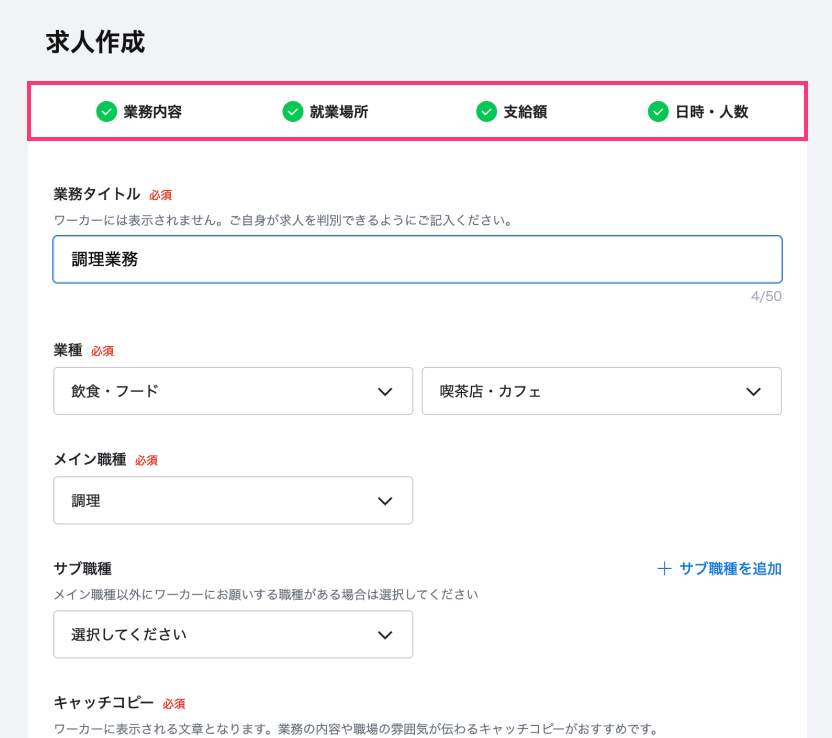Click the plus icon before サブ職種を追加

point(664,569)
